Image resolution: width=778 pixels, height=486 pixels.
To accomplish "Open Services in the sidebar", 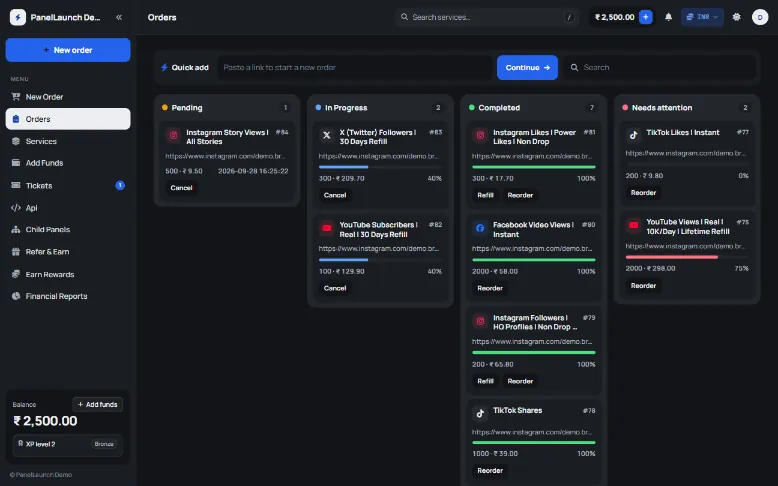I will pos(68,141).
